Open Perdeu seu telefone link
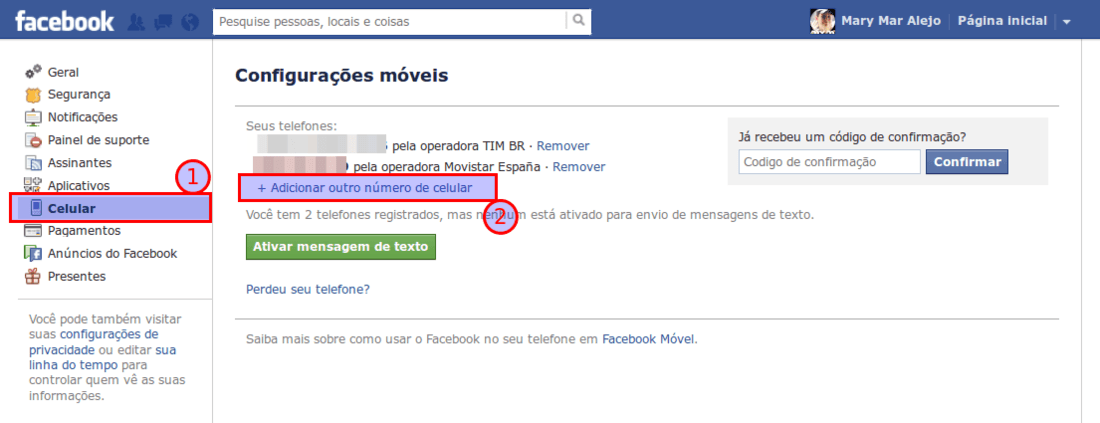 point(308,289)
